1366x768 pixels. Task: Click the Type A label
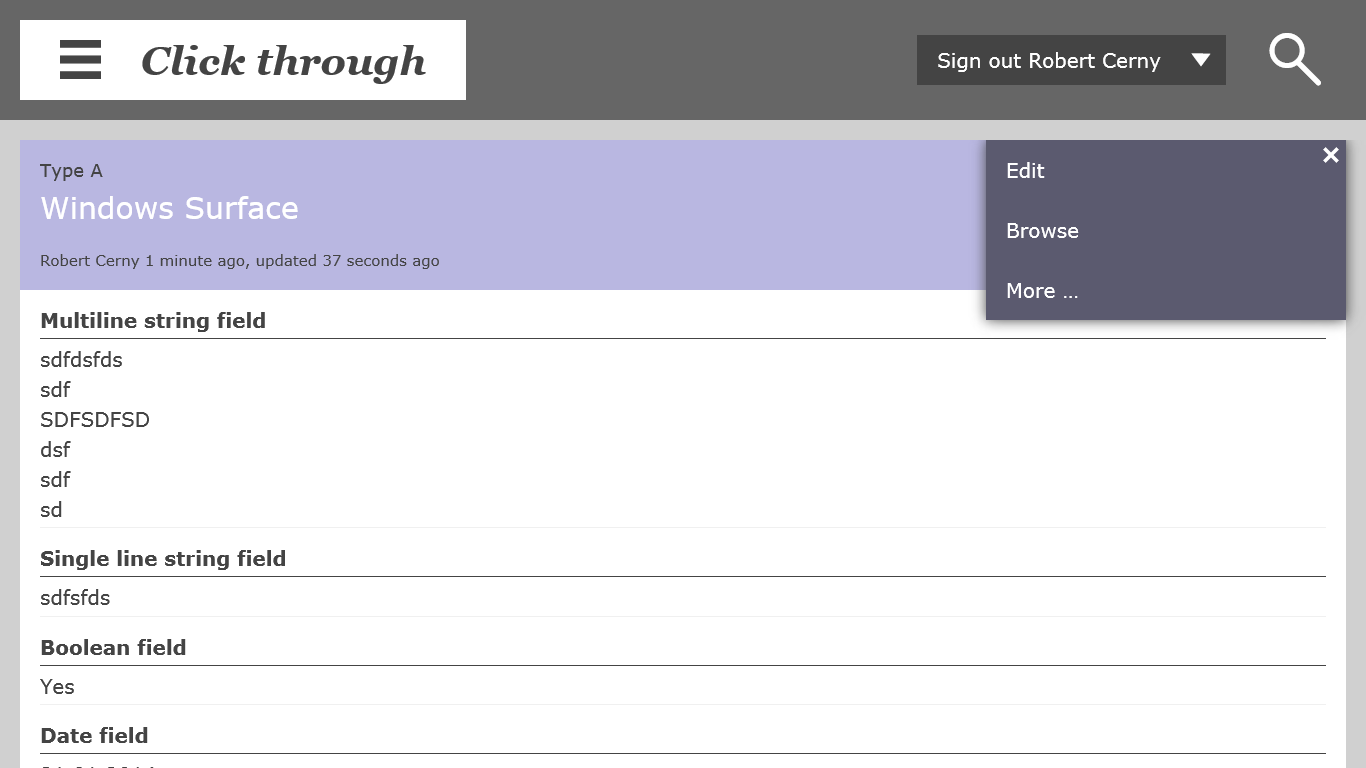(71, 171)
